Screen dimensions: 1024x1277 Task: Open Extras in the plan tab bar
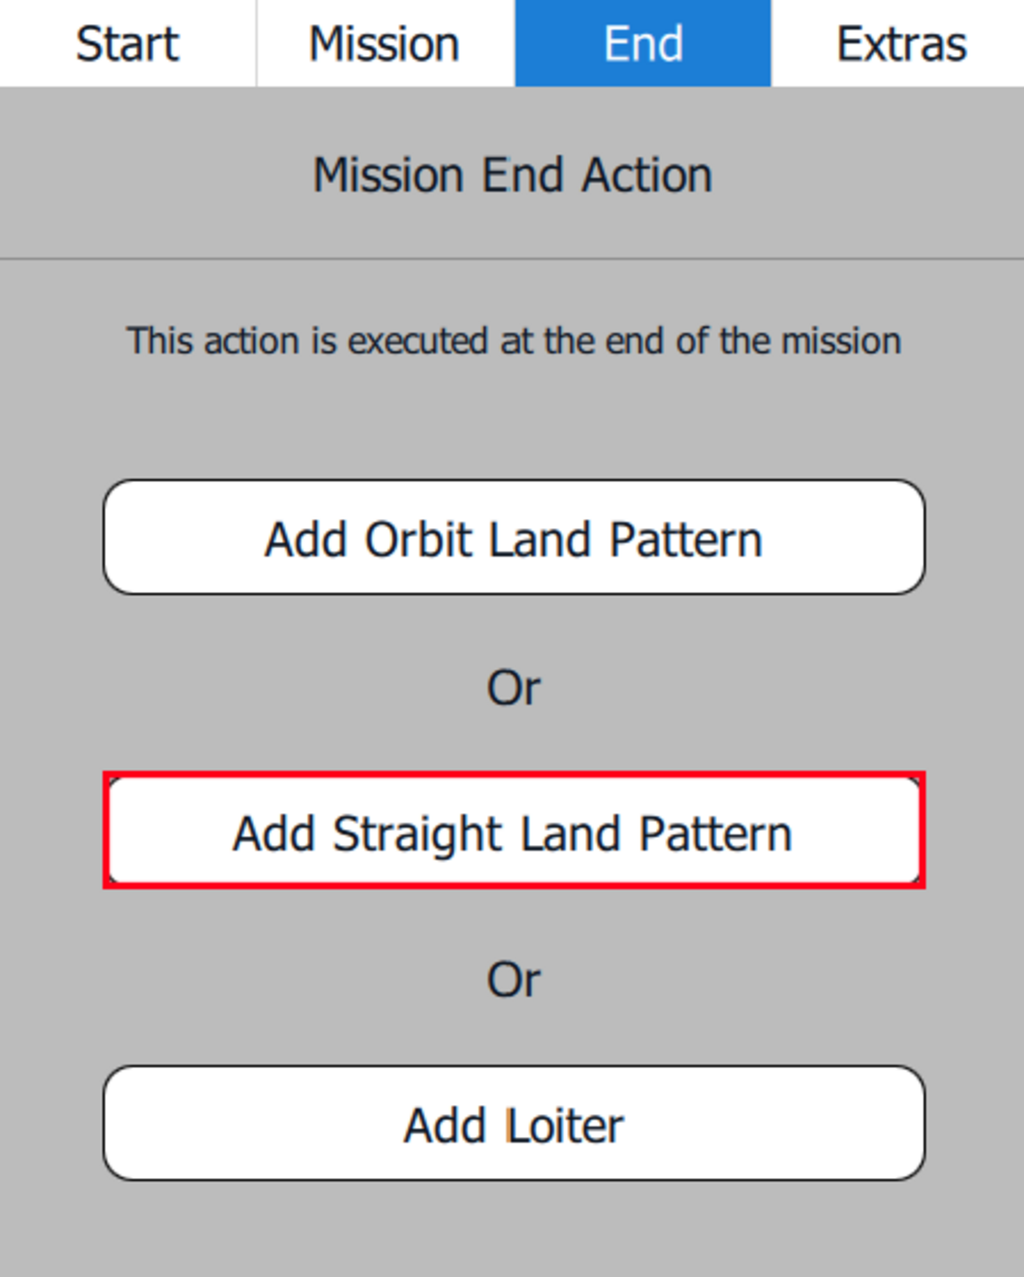point(900,44)
